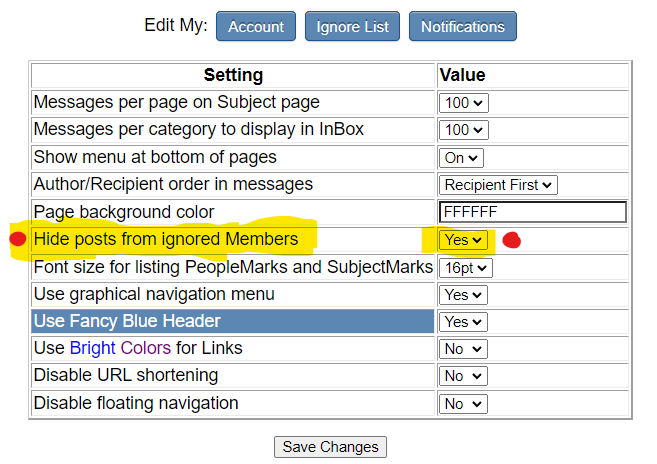657x464 pixels.
Task: Open the Use Fancy Blue Header dropdown
Action: click(464, 322)
